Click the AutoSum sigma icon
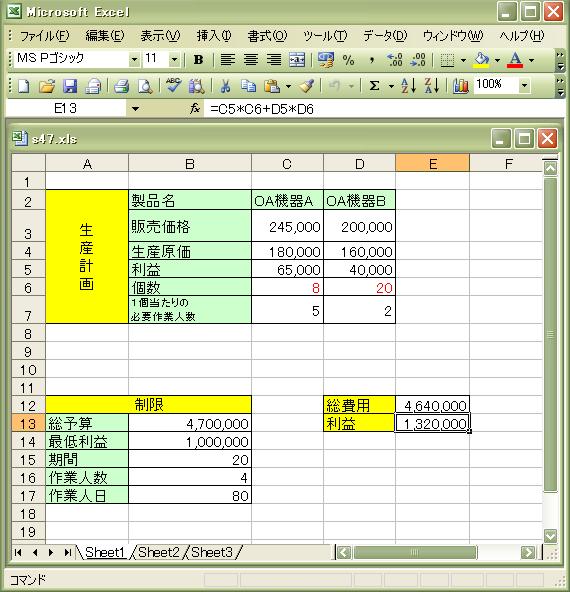This screenshot has height=592, width=570. click(x=374, y=86)
